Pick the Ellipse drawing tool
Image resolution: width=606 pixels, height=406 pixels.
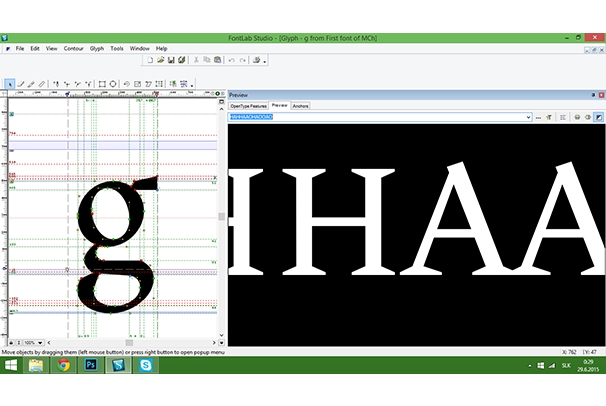coord(113,84)
